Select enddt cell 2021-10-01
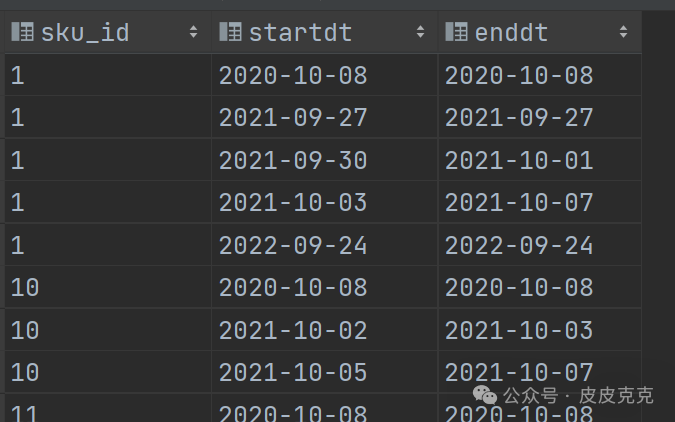The image size is (675, 422). [x=540, y=160]
